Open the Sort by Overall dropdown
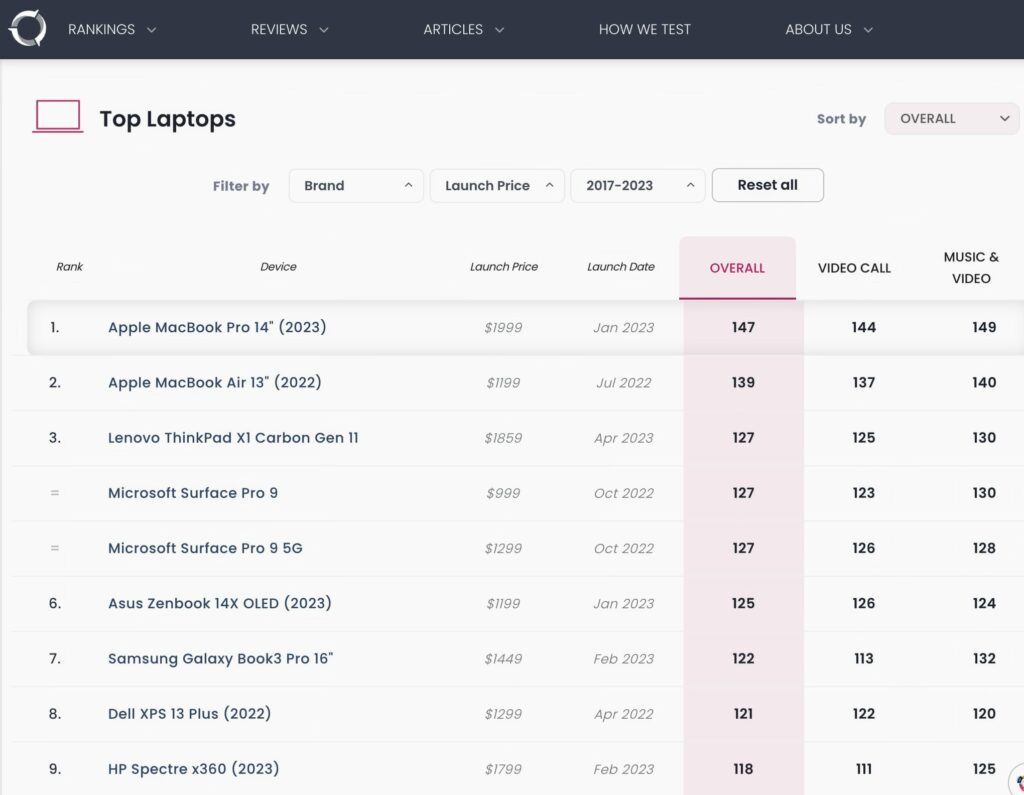 pyautogui.click(x=951, y=119)
